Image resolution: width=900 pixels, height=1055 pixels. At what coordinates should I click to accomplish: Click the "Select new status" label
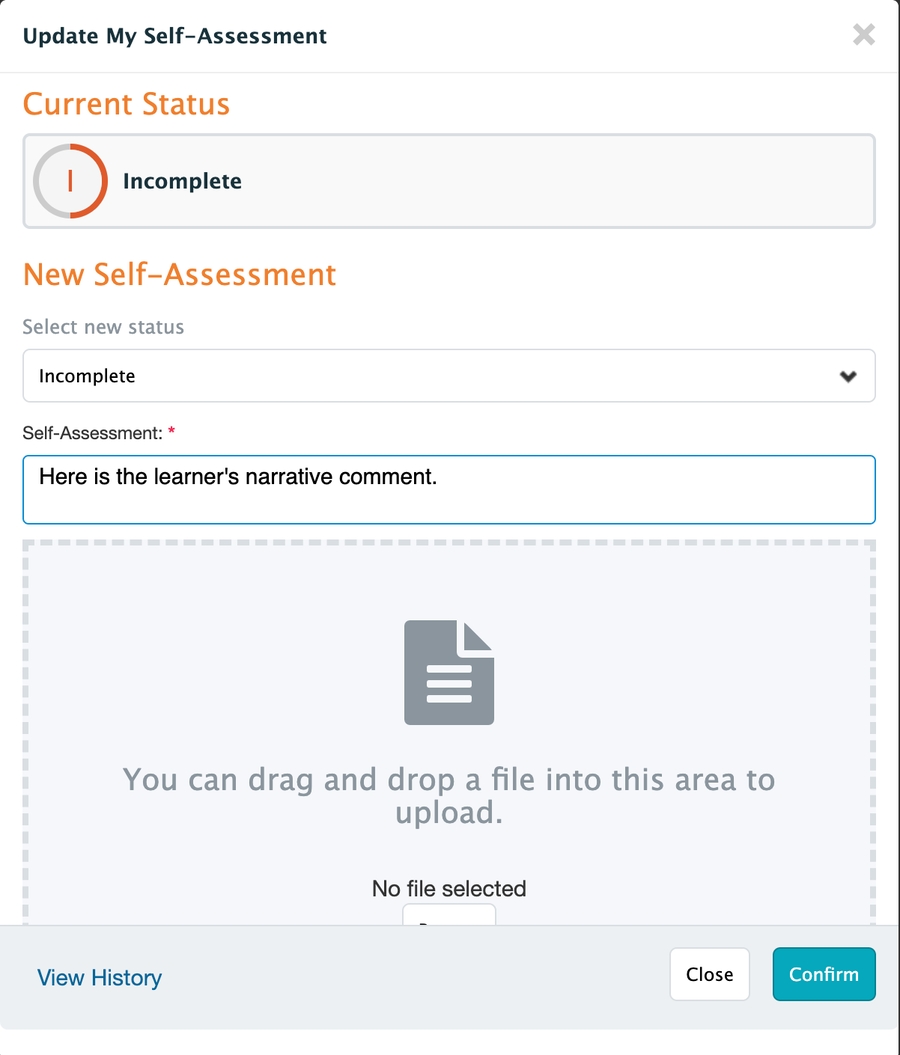click(103, 327)
